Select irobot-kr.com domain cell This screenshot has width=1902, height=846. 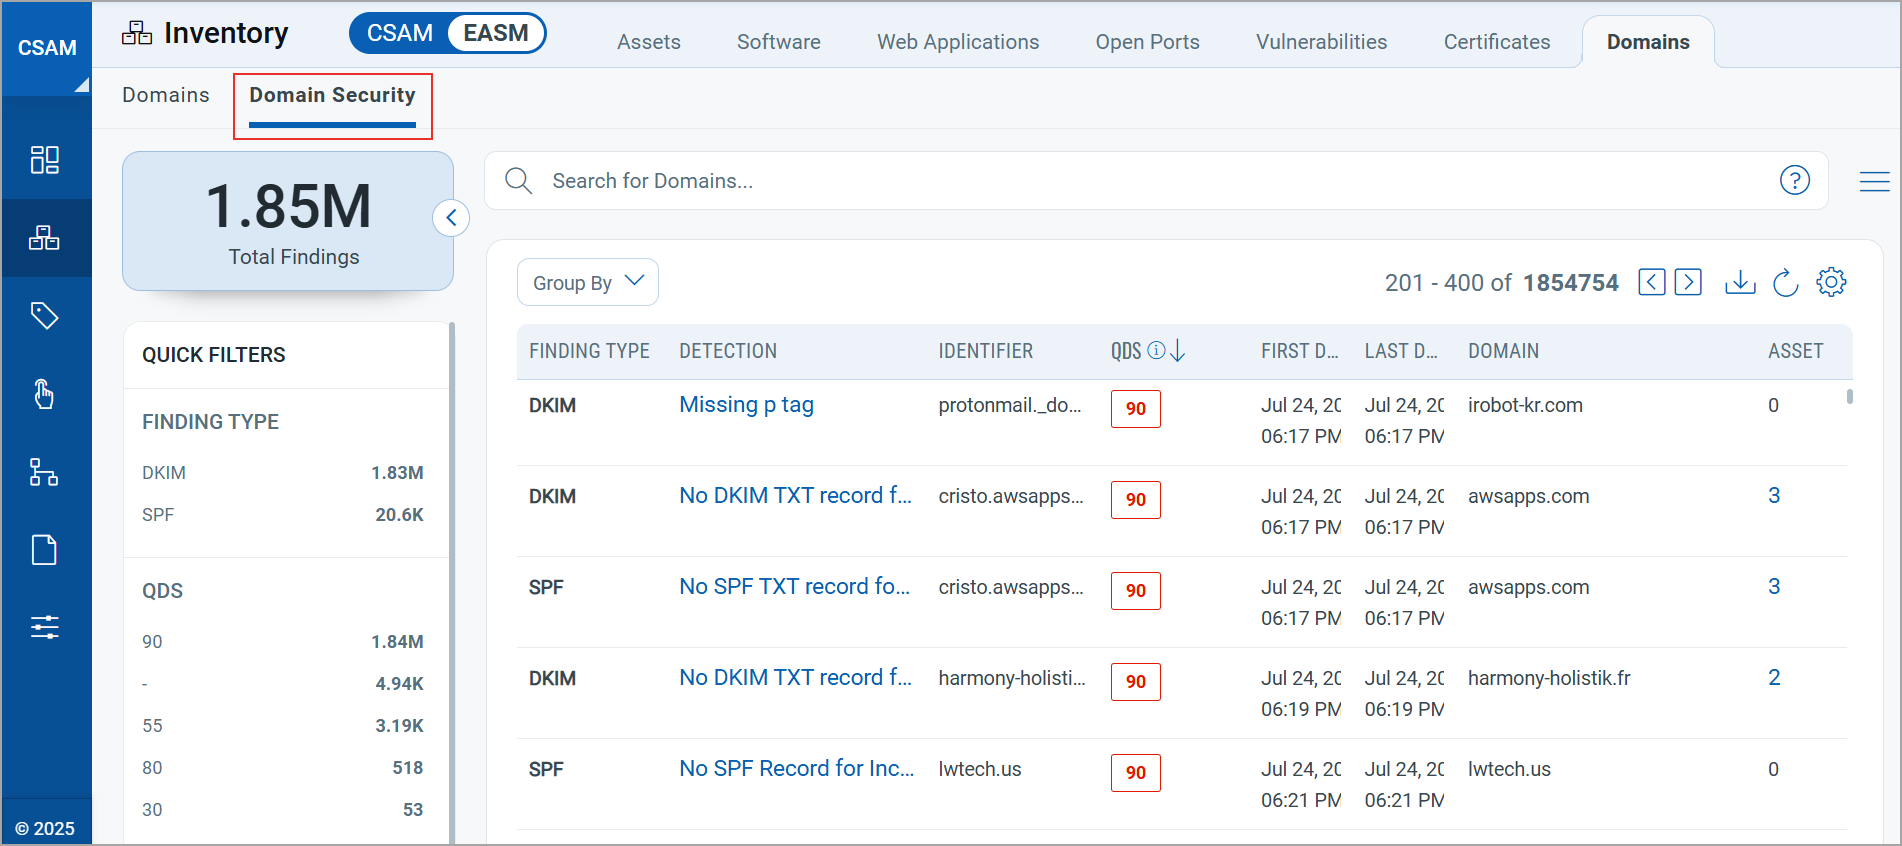pos(1525,405)
